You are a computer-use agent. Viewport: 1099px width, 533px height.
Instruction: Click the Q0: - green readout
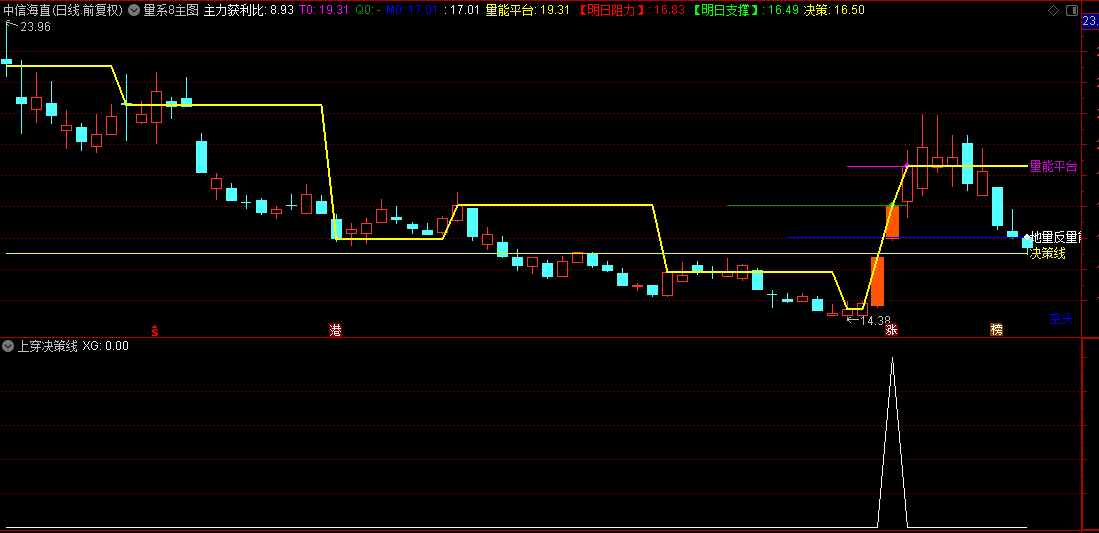coord(366,10)
